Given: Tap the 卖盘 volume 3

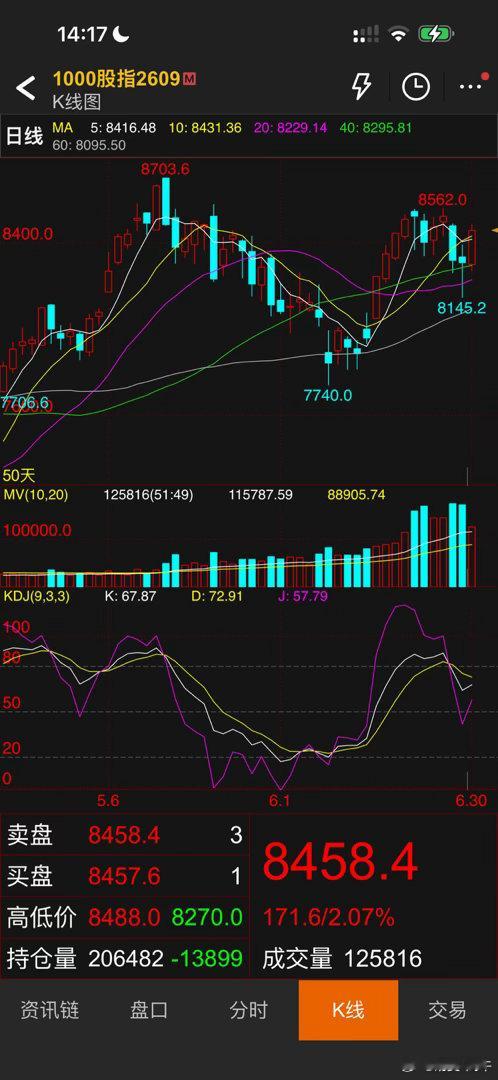Looking at the screenshot, I should pyautogui.click(x=236, y=835).
